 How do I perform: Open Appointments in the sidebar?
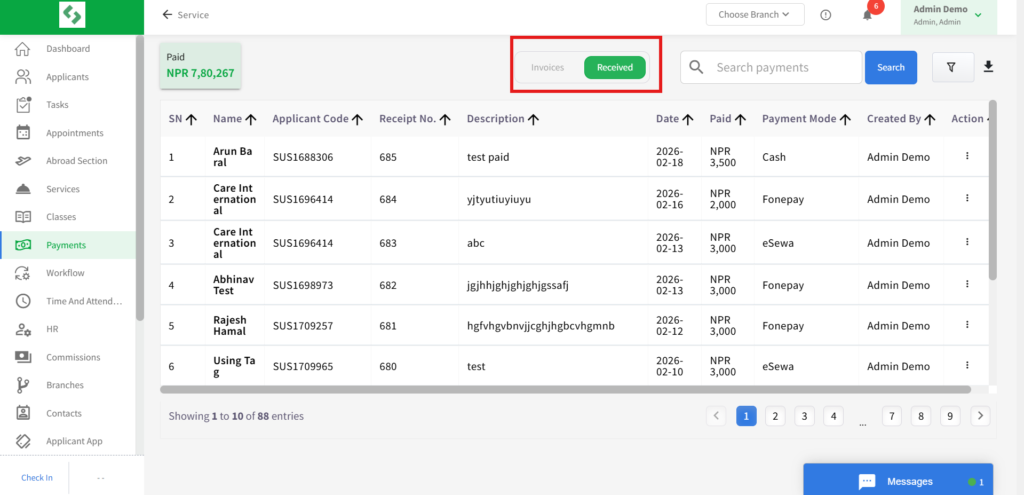74,133
